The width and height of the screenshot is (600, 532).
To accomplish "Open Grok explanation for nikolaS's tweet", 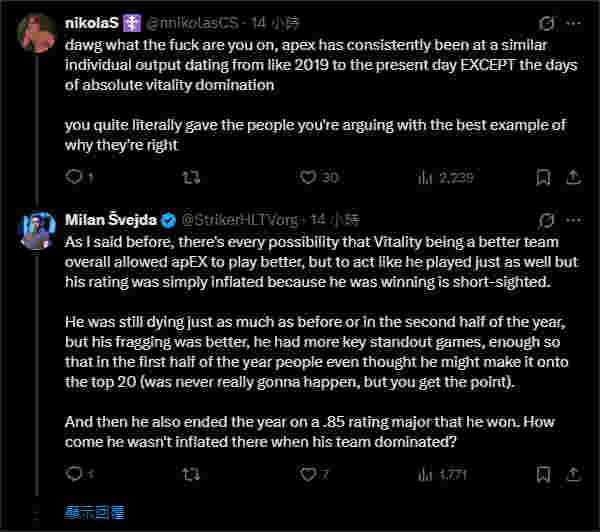I will (x=546, y=22).
